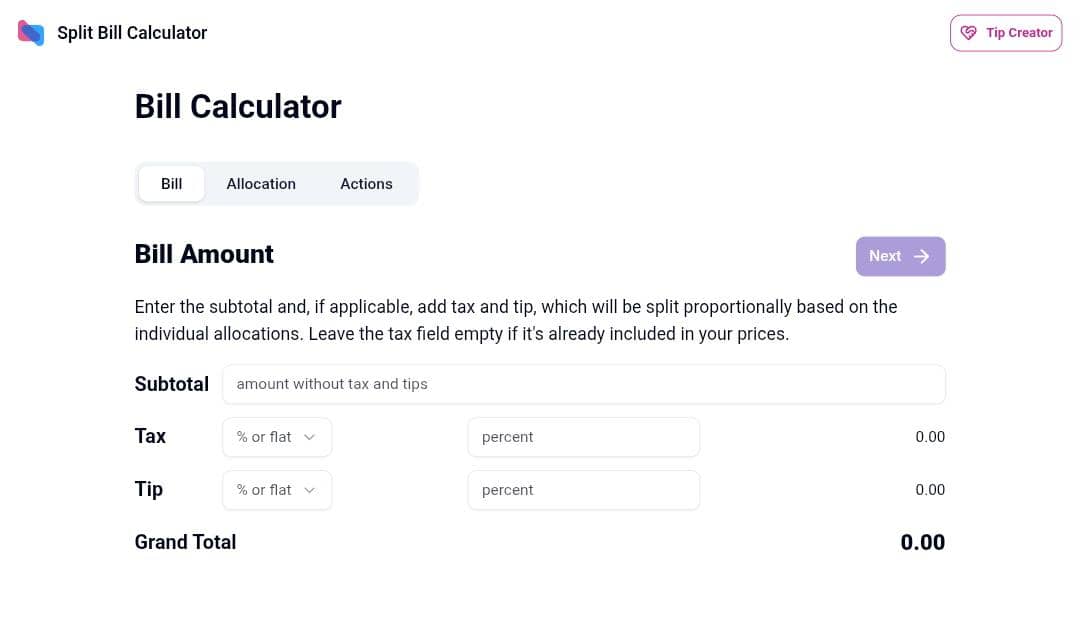Click the heart icon in Tip Creator

(x=968, y=33)
